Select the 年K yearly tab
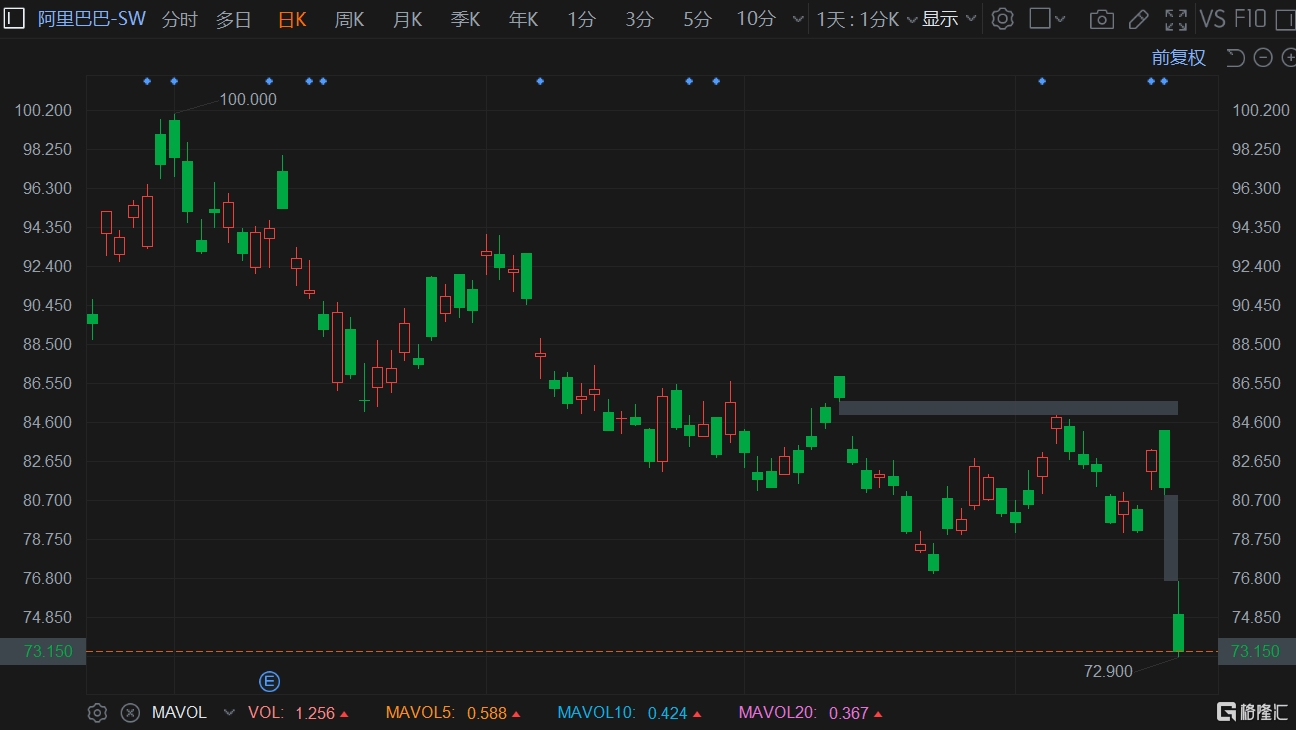This screenshot has height=730, width=1296. tap(523, 19)
